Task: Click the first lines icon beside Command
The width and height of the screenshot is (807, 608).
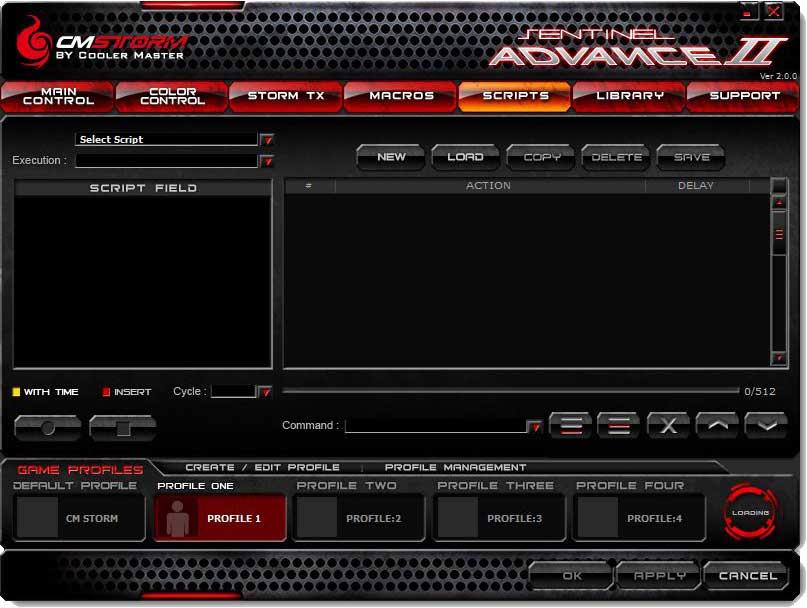Action: click(x=570, y=426)
